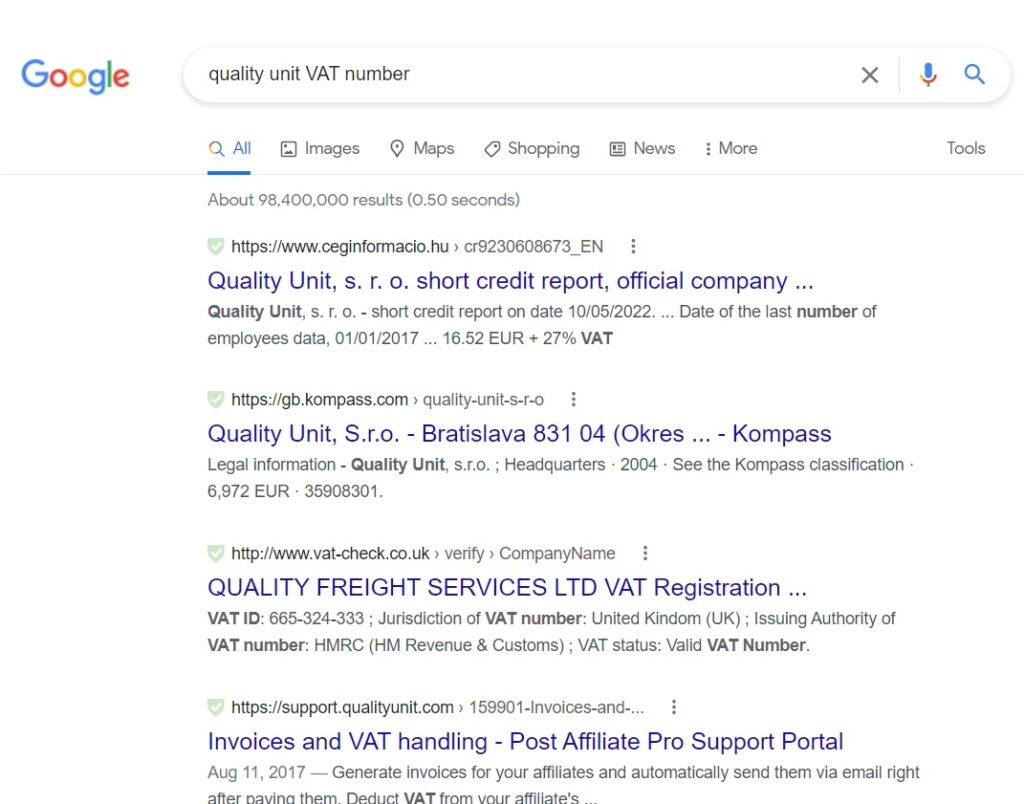
Task: Click the green verified icon beside ceginformacio.hu
Action: click(215, 246)
